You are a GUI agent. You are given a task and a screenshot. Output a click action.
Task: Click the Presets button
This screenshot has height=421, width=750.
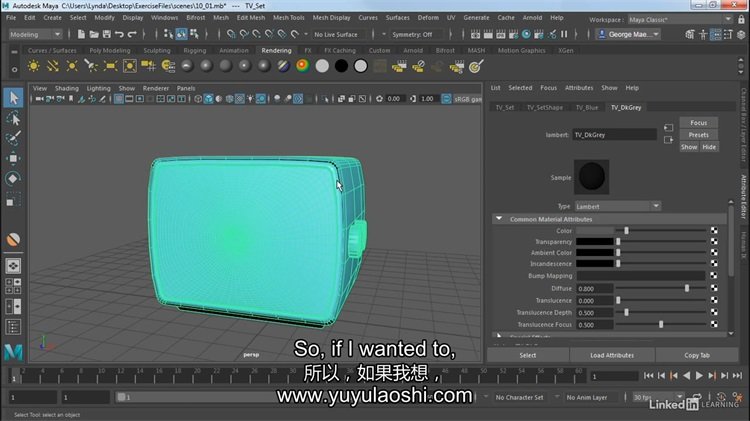(698, 135)
